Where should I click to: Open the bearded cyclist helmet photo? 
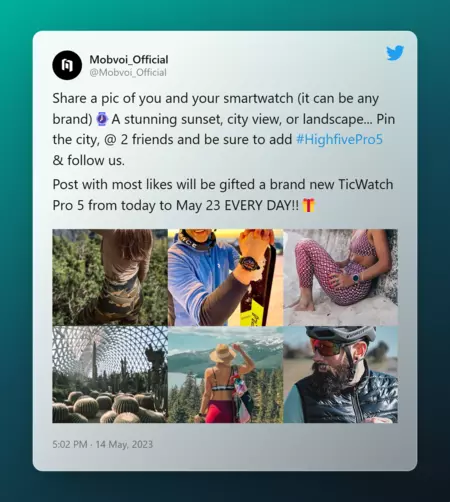click(340, 375)
